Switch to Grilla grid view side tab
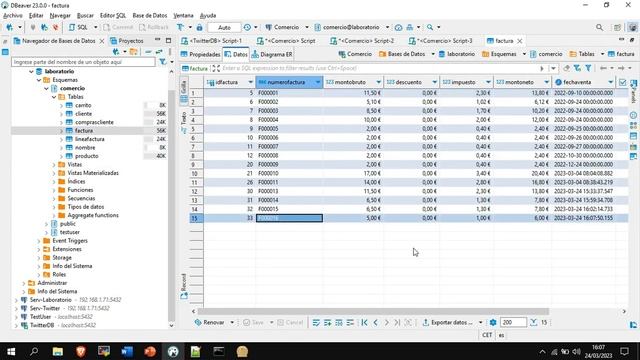This screenshot has width=640, height=360. [184, 91]
